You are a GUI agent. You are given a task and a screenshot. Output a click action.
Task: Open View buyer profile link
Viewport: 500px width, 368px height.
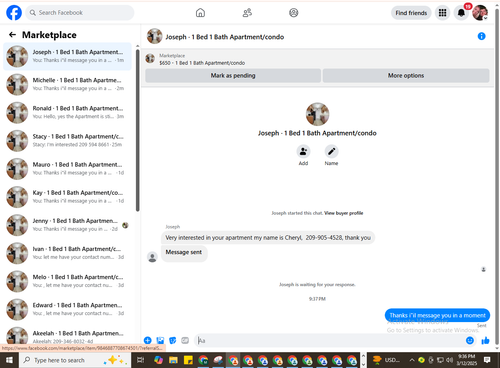click(x=344, y=213)
